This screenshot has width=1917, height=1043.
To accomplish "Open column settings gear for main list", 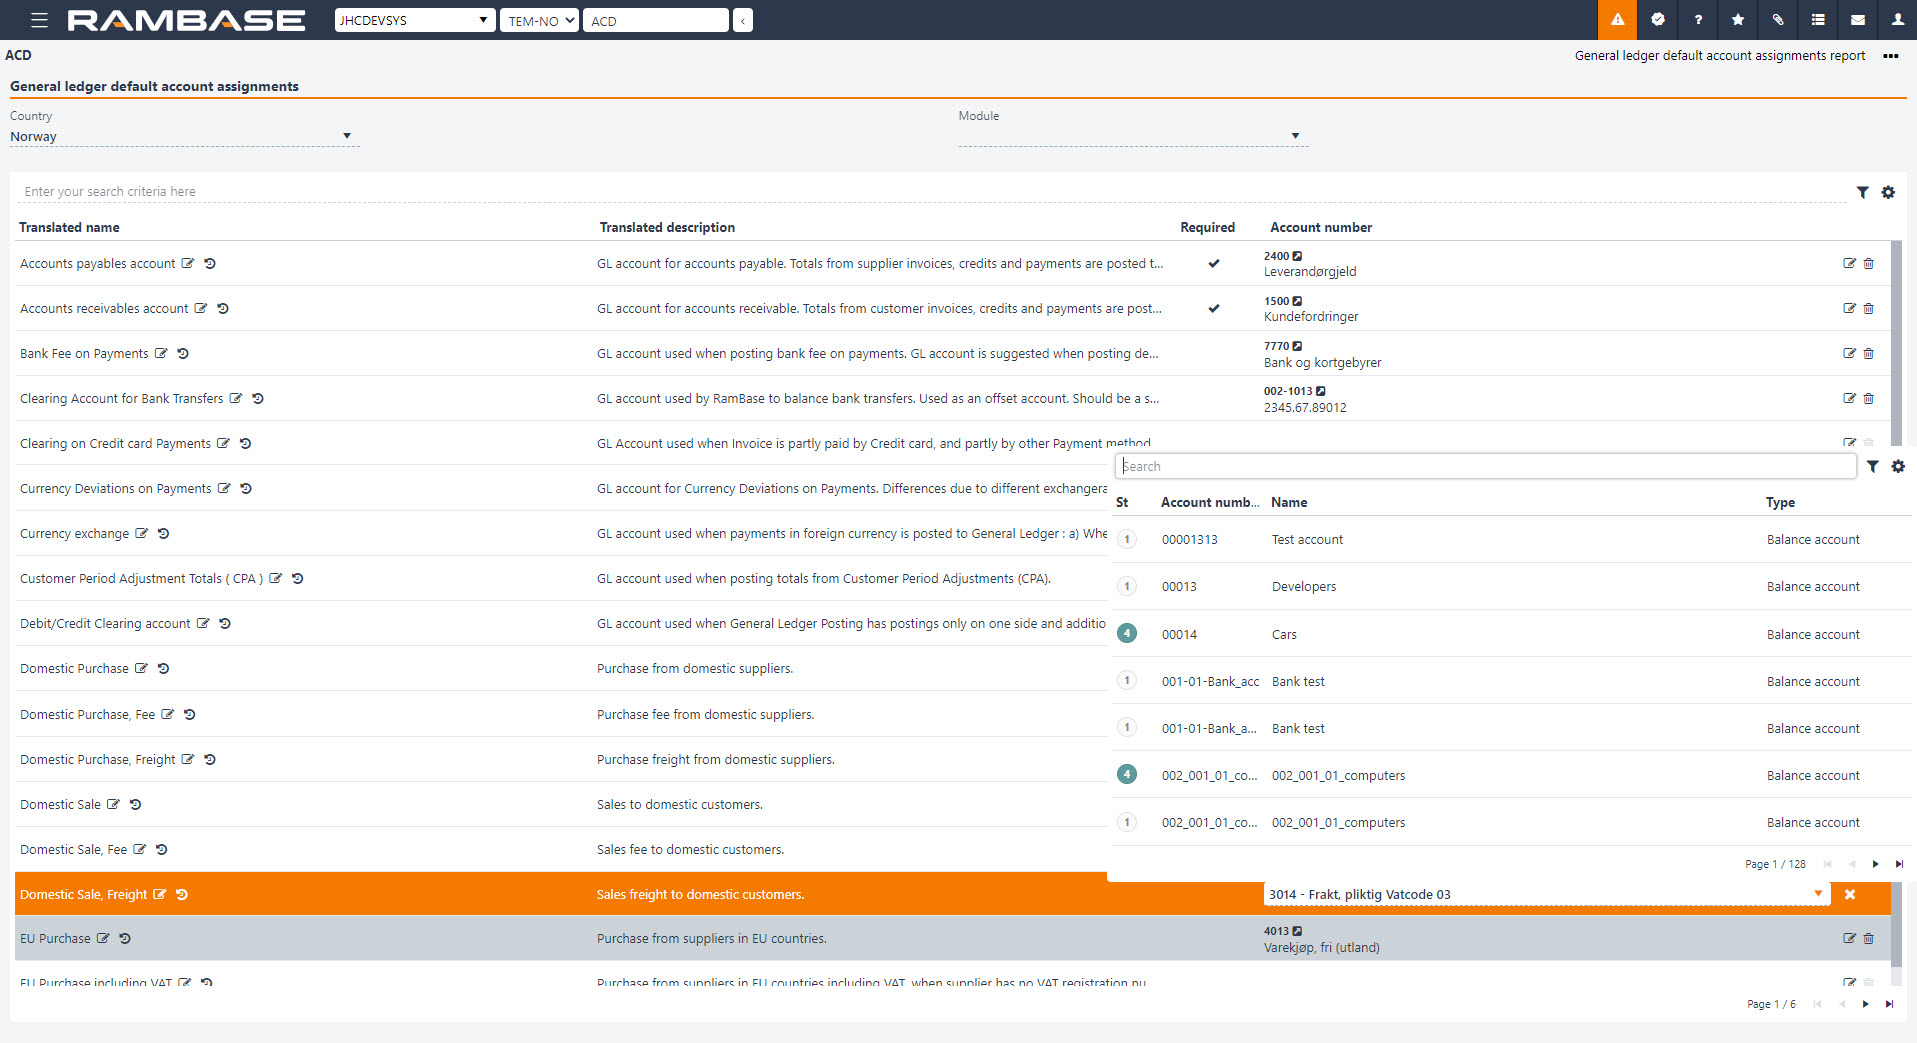I will pyautogui.click(x=1888, y=192).
